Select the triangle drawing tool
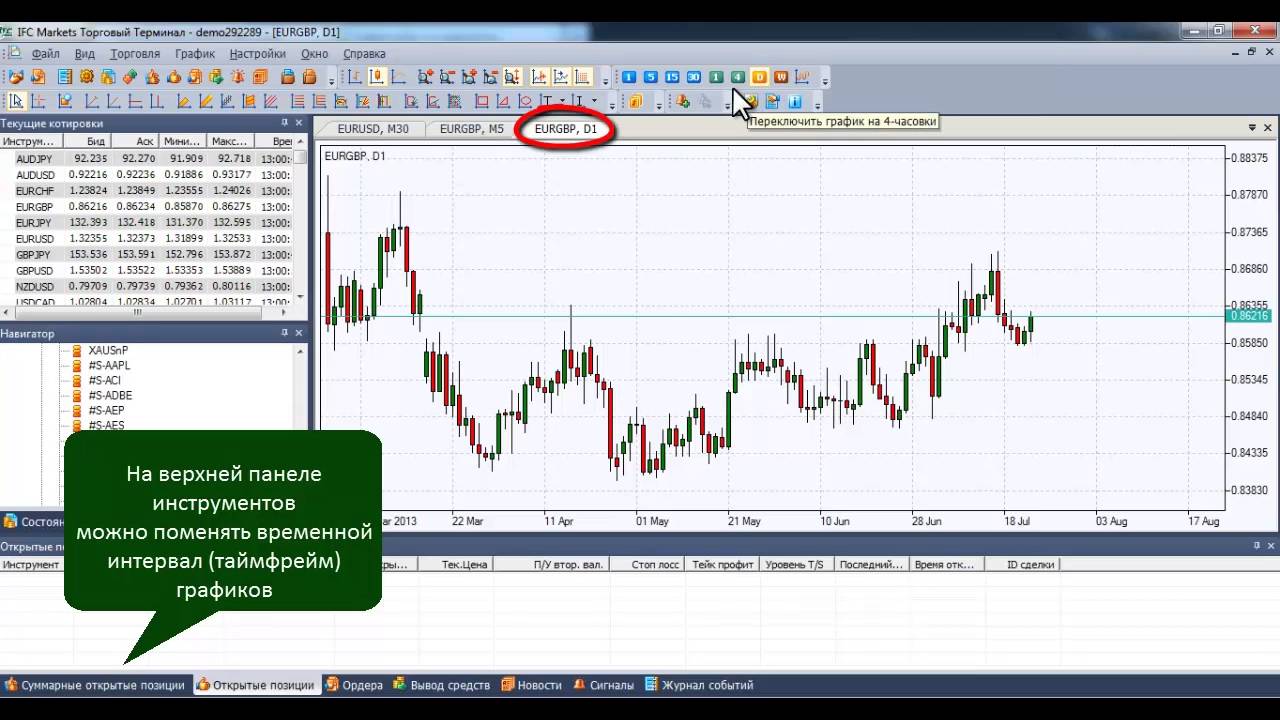The image size is (1280, 720). tap(504, 101)
